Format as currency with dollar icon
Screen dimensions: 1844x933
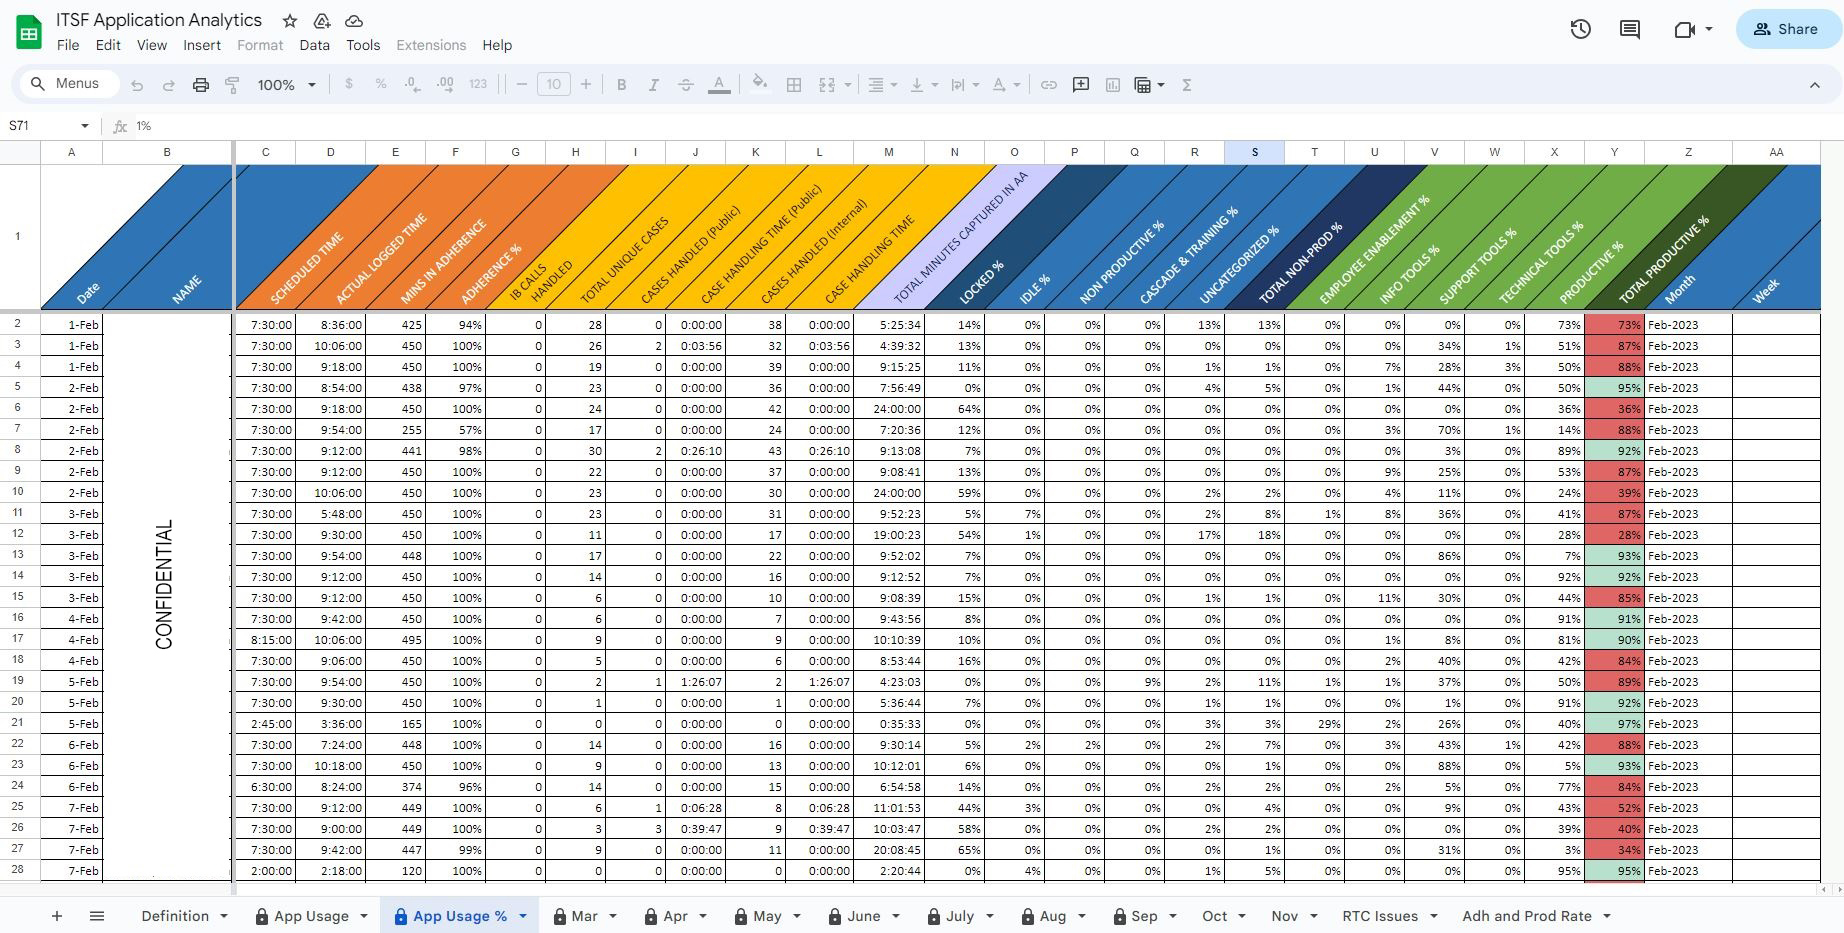pyautogui.click(x=349, y=85)
